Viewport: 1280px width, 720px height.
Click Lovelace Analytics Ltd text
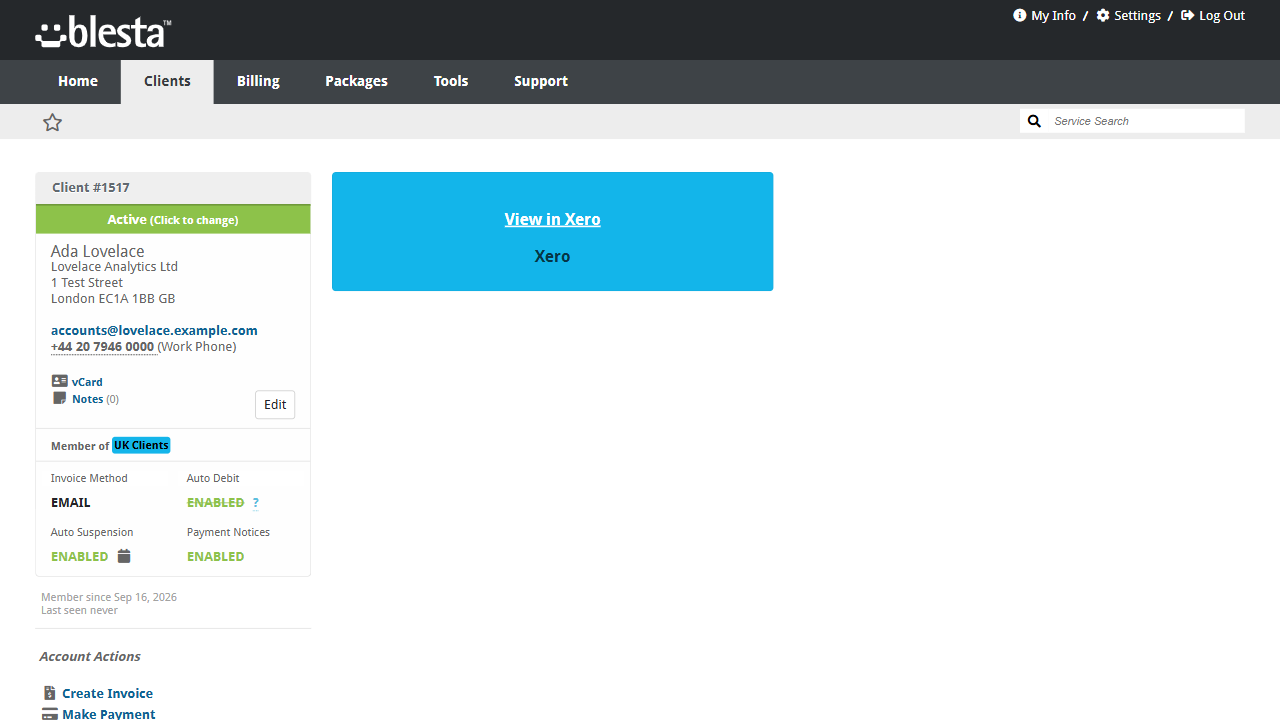114,267
